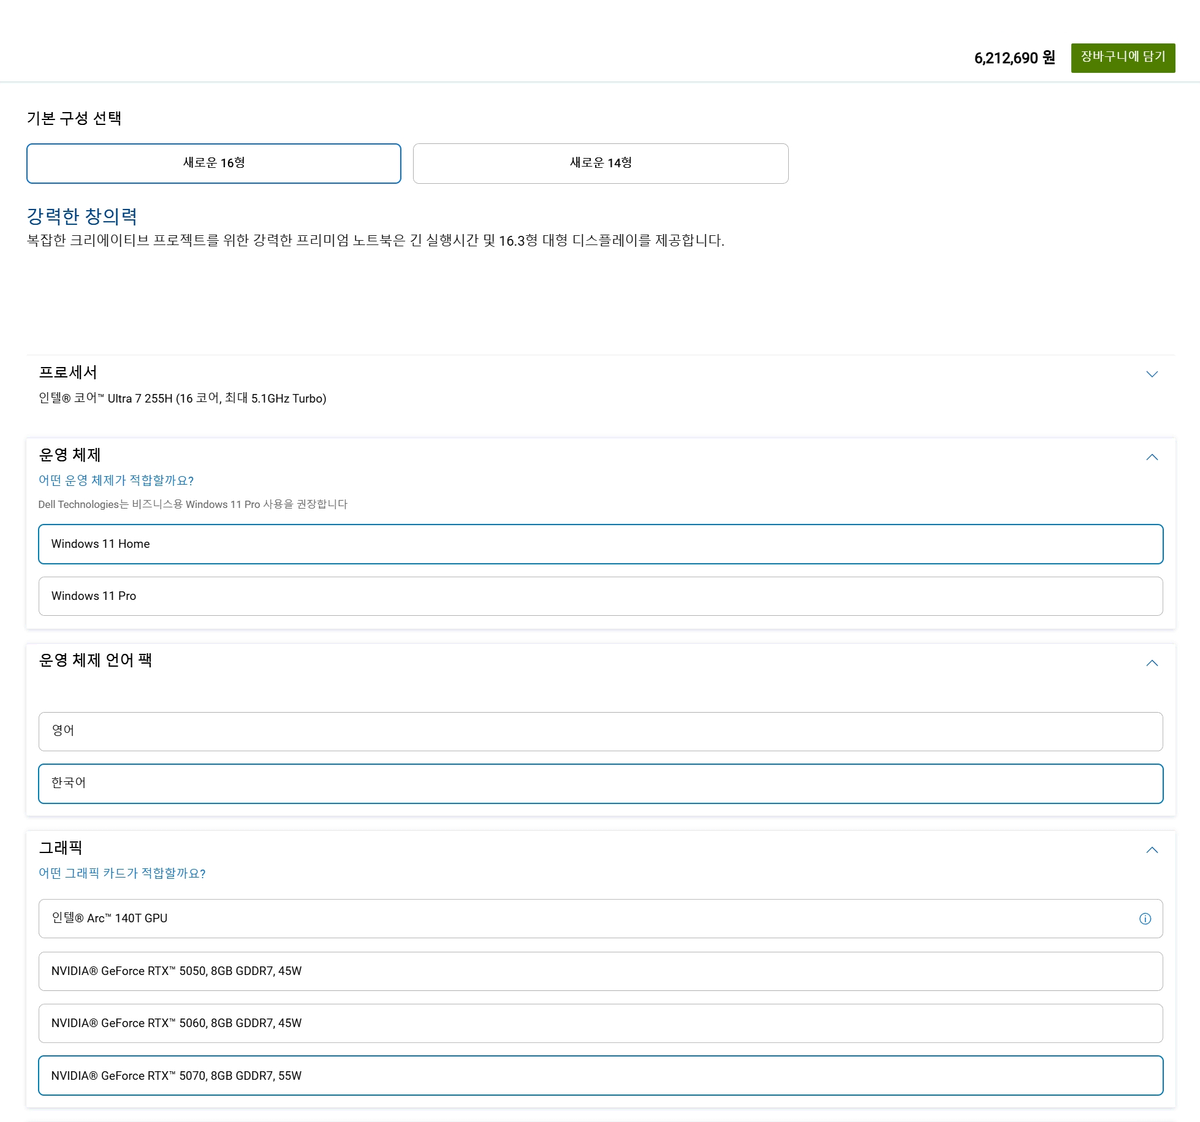Select Windows 11 Pro option
This screenshot has width=1200, height=1122.
pos(601,596)
